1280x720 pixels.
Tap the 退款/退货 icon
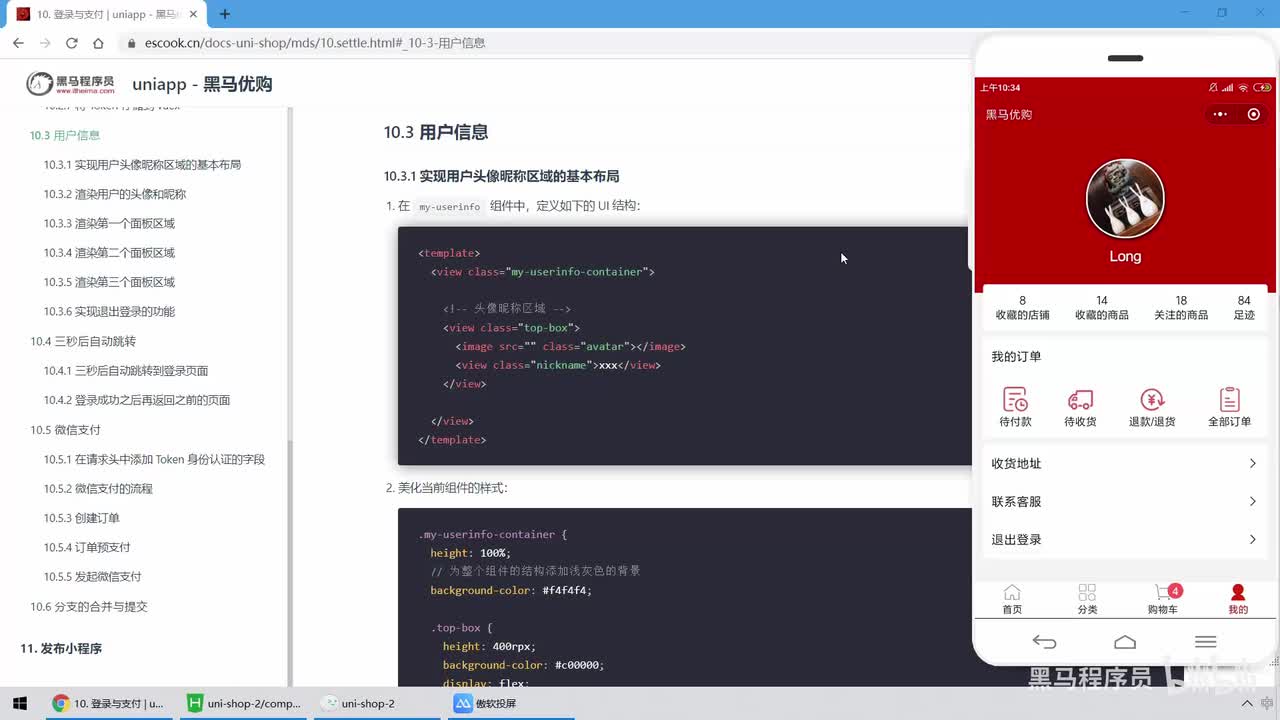1152,400
